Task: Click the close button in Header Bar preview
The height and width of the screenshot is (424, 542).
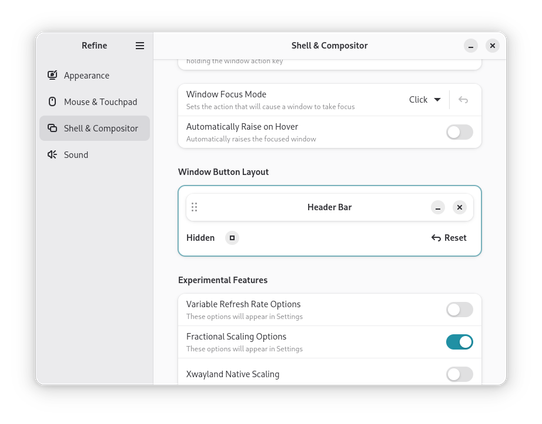Action: coord(459,207)
